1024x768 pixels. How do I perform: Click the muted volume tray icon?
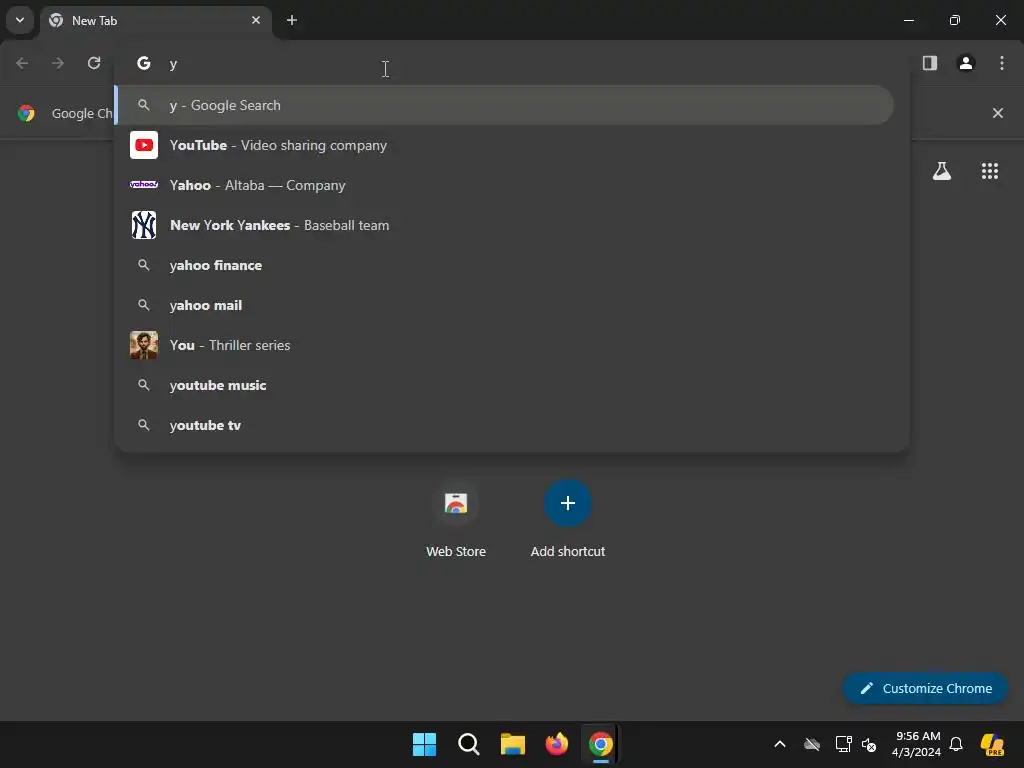tap(869, 744)
